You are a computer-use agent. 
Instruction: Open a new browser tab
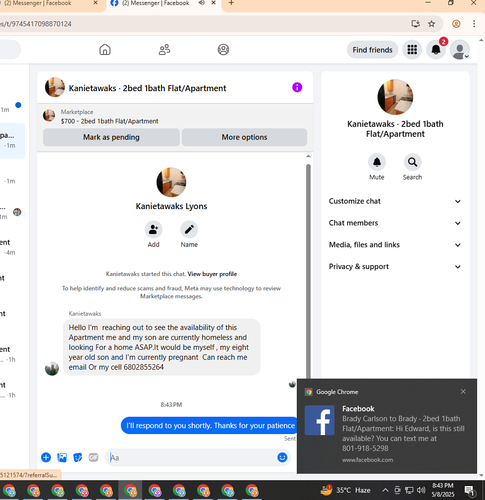point(231,3)
